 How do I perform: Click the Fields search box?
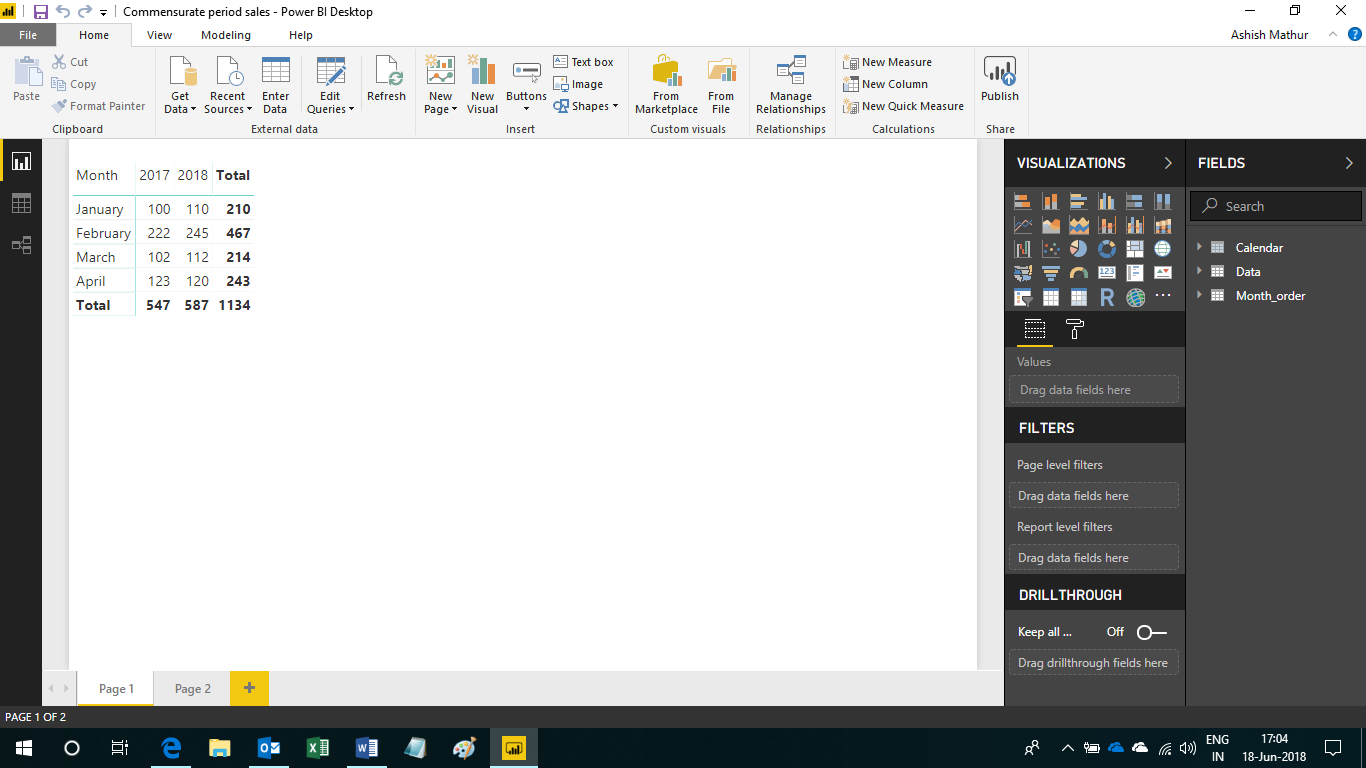[1276, 206]
